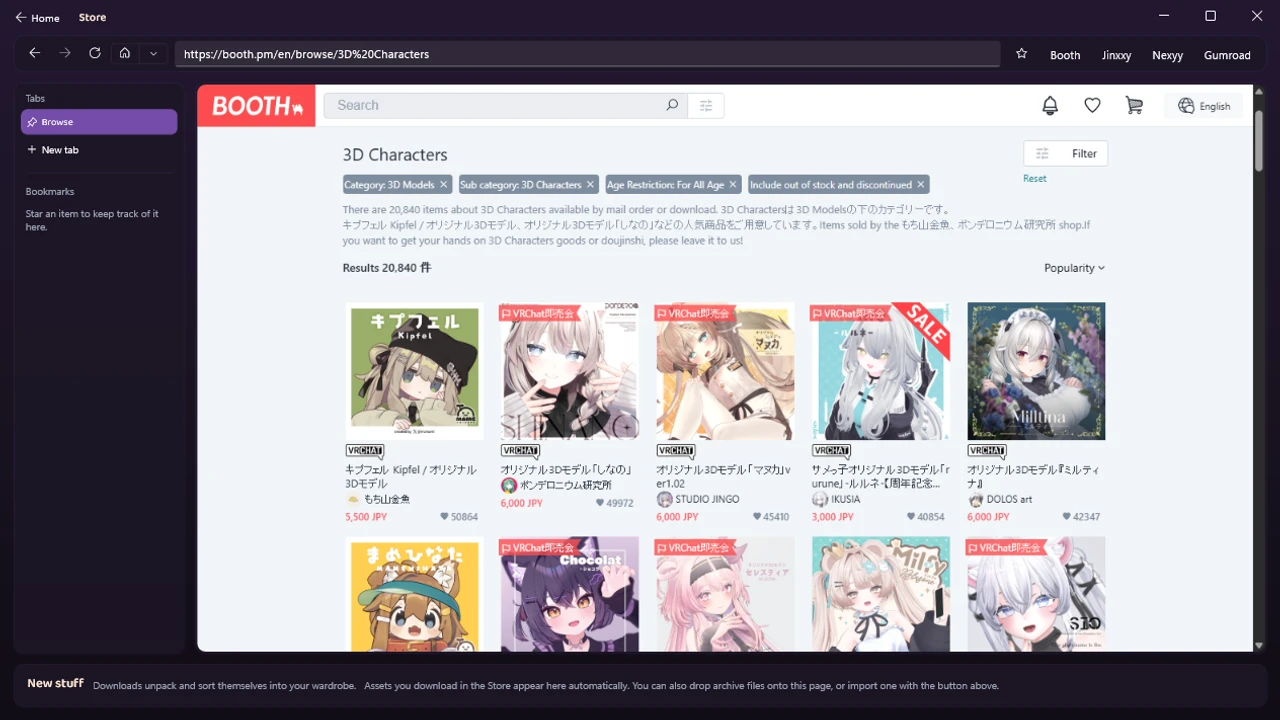The image size is (1280, 720).
Task: Open the Jinxxy shortcut
Action: (x=1116, y=55)
